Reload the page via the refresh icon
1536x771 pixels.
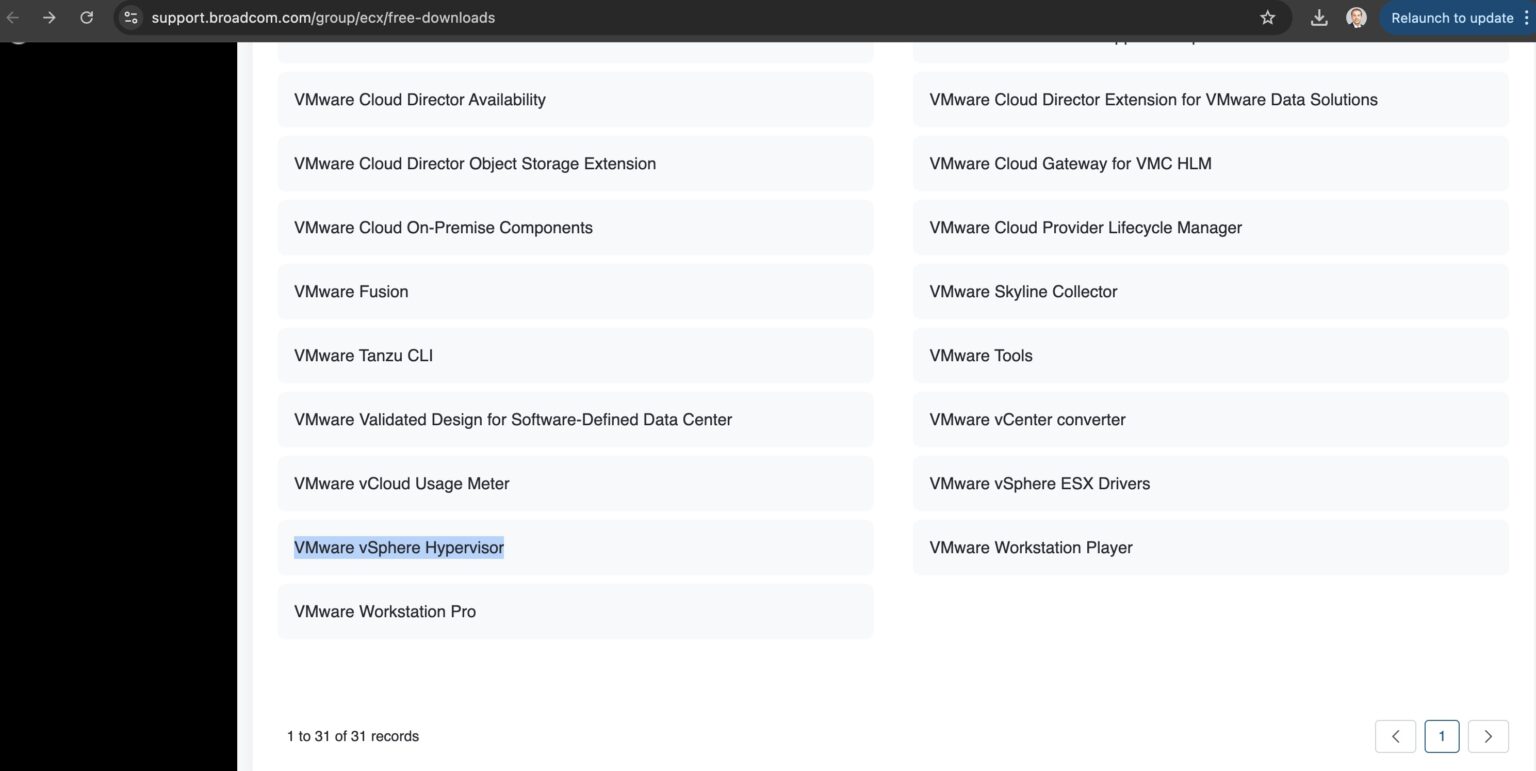tap(86, 17)
